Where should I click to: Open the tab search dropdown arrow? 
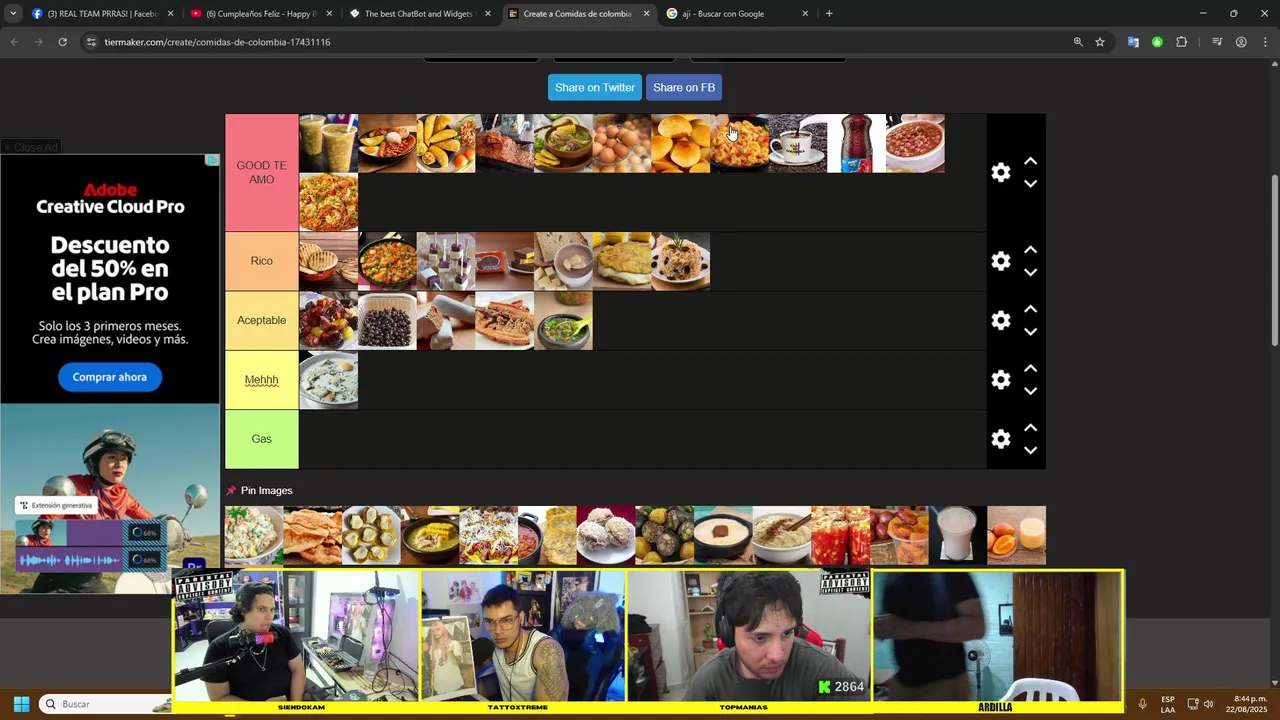(12, 14)
